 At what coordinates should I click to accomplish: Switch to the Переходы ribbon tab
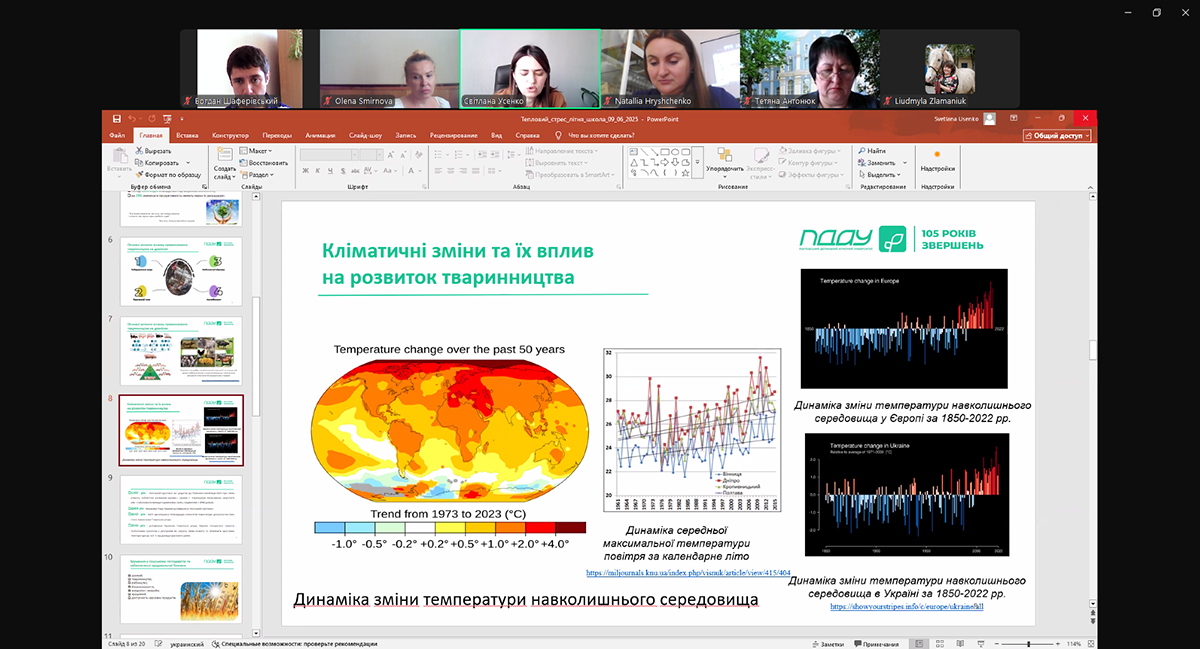[277, 135]
